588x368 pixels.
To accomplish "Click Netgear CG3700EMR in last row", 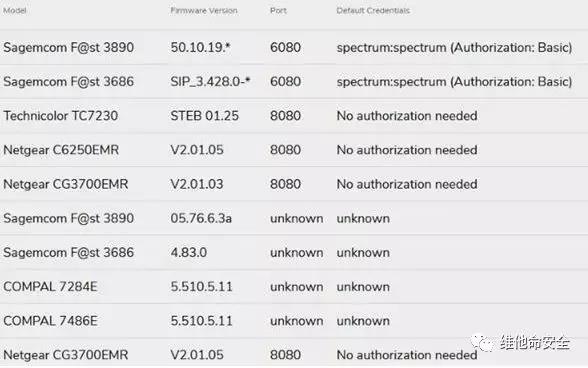I will click(66, 354).
